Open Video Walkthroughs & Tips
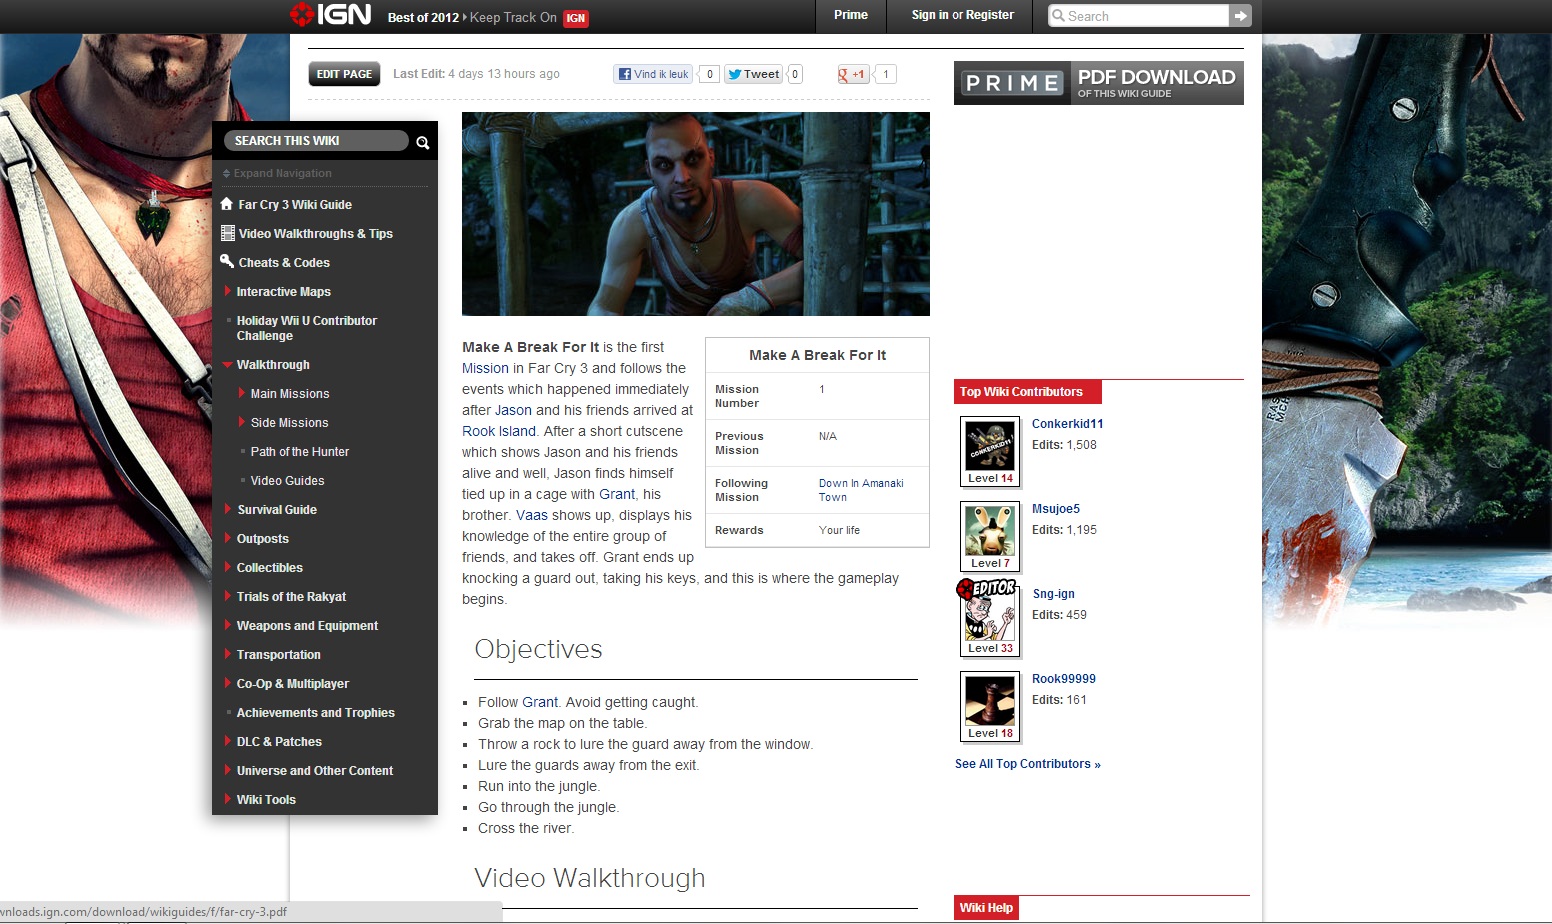 (315, 233)
